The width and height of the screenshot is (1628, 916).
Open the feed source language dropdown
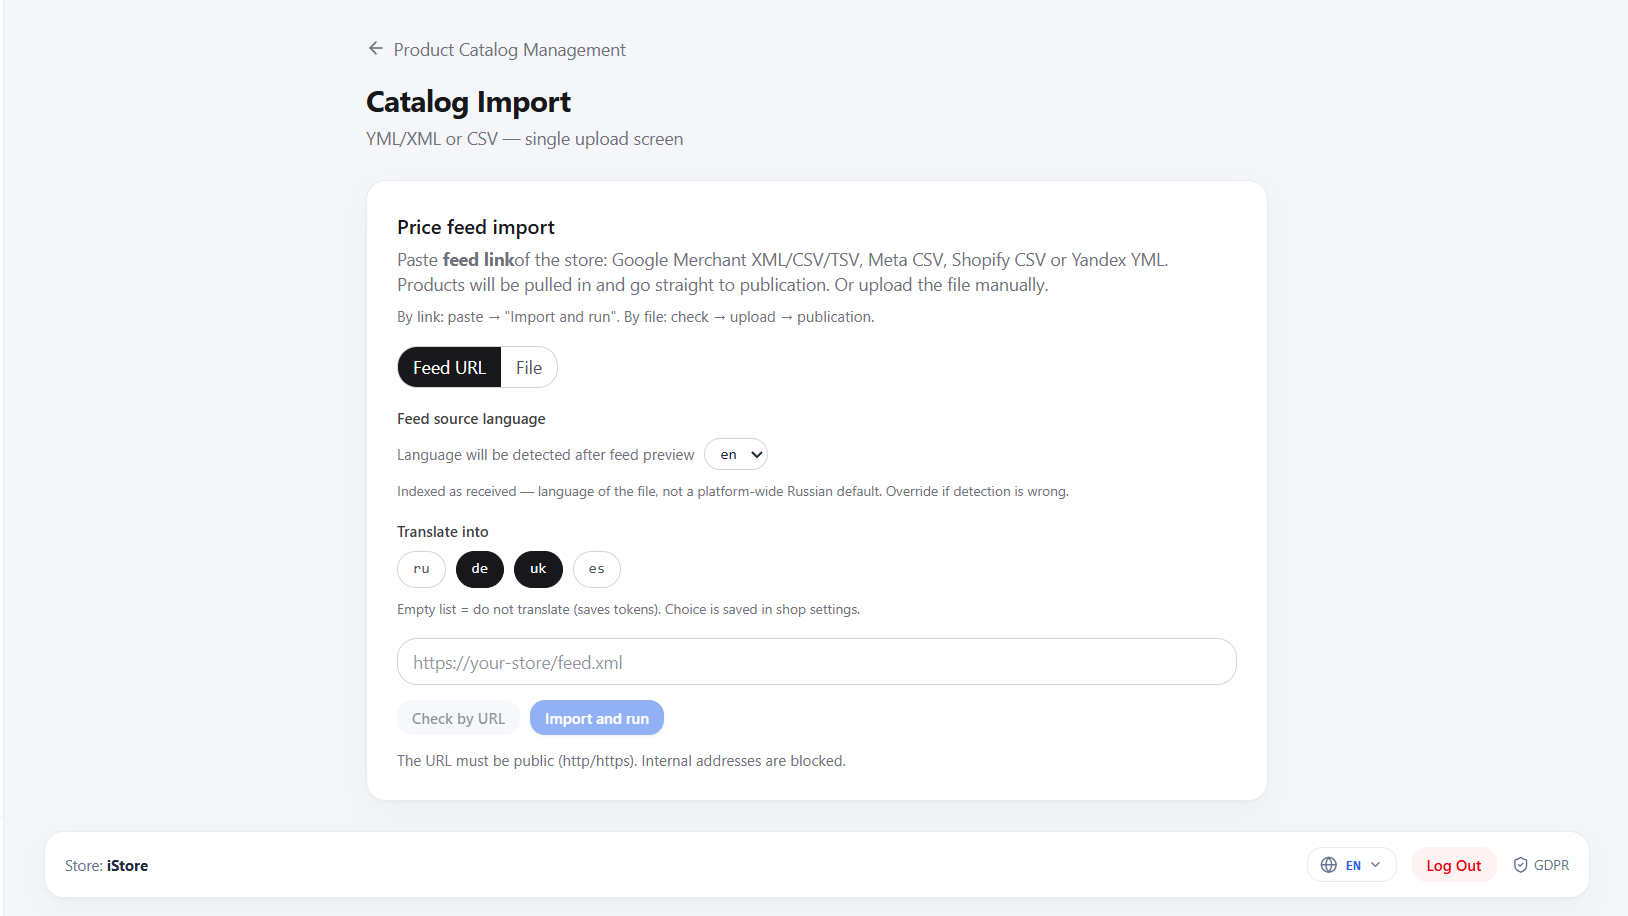(x=736, y=454)
